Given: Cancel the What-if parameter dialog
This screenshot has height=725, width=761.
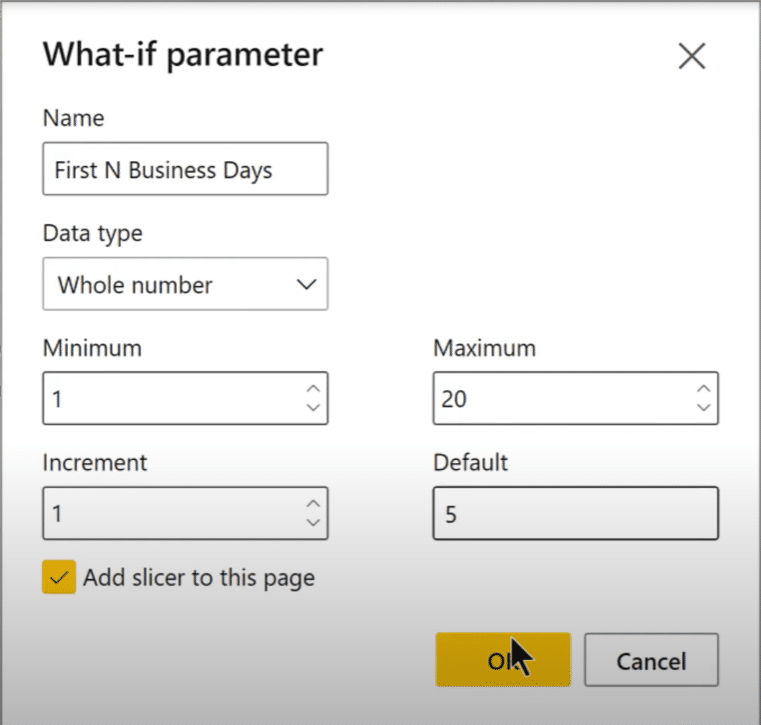Looking at the screenshot, I should click(651, 660).
